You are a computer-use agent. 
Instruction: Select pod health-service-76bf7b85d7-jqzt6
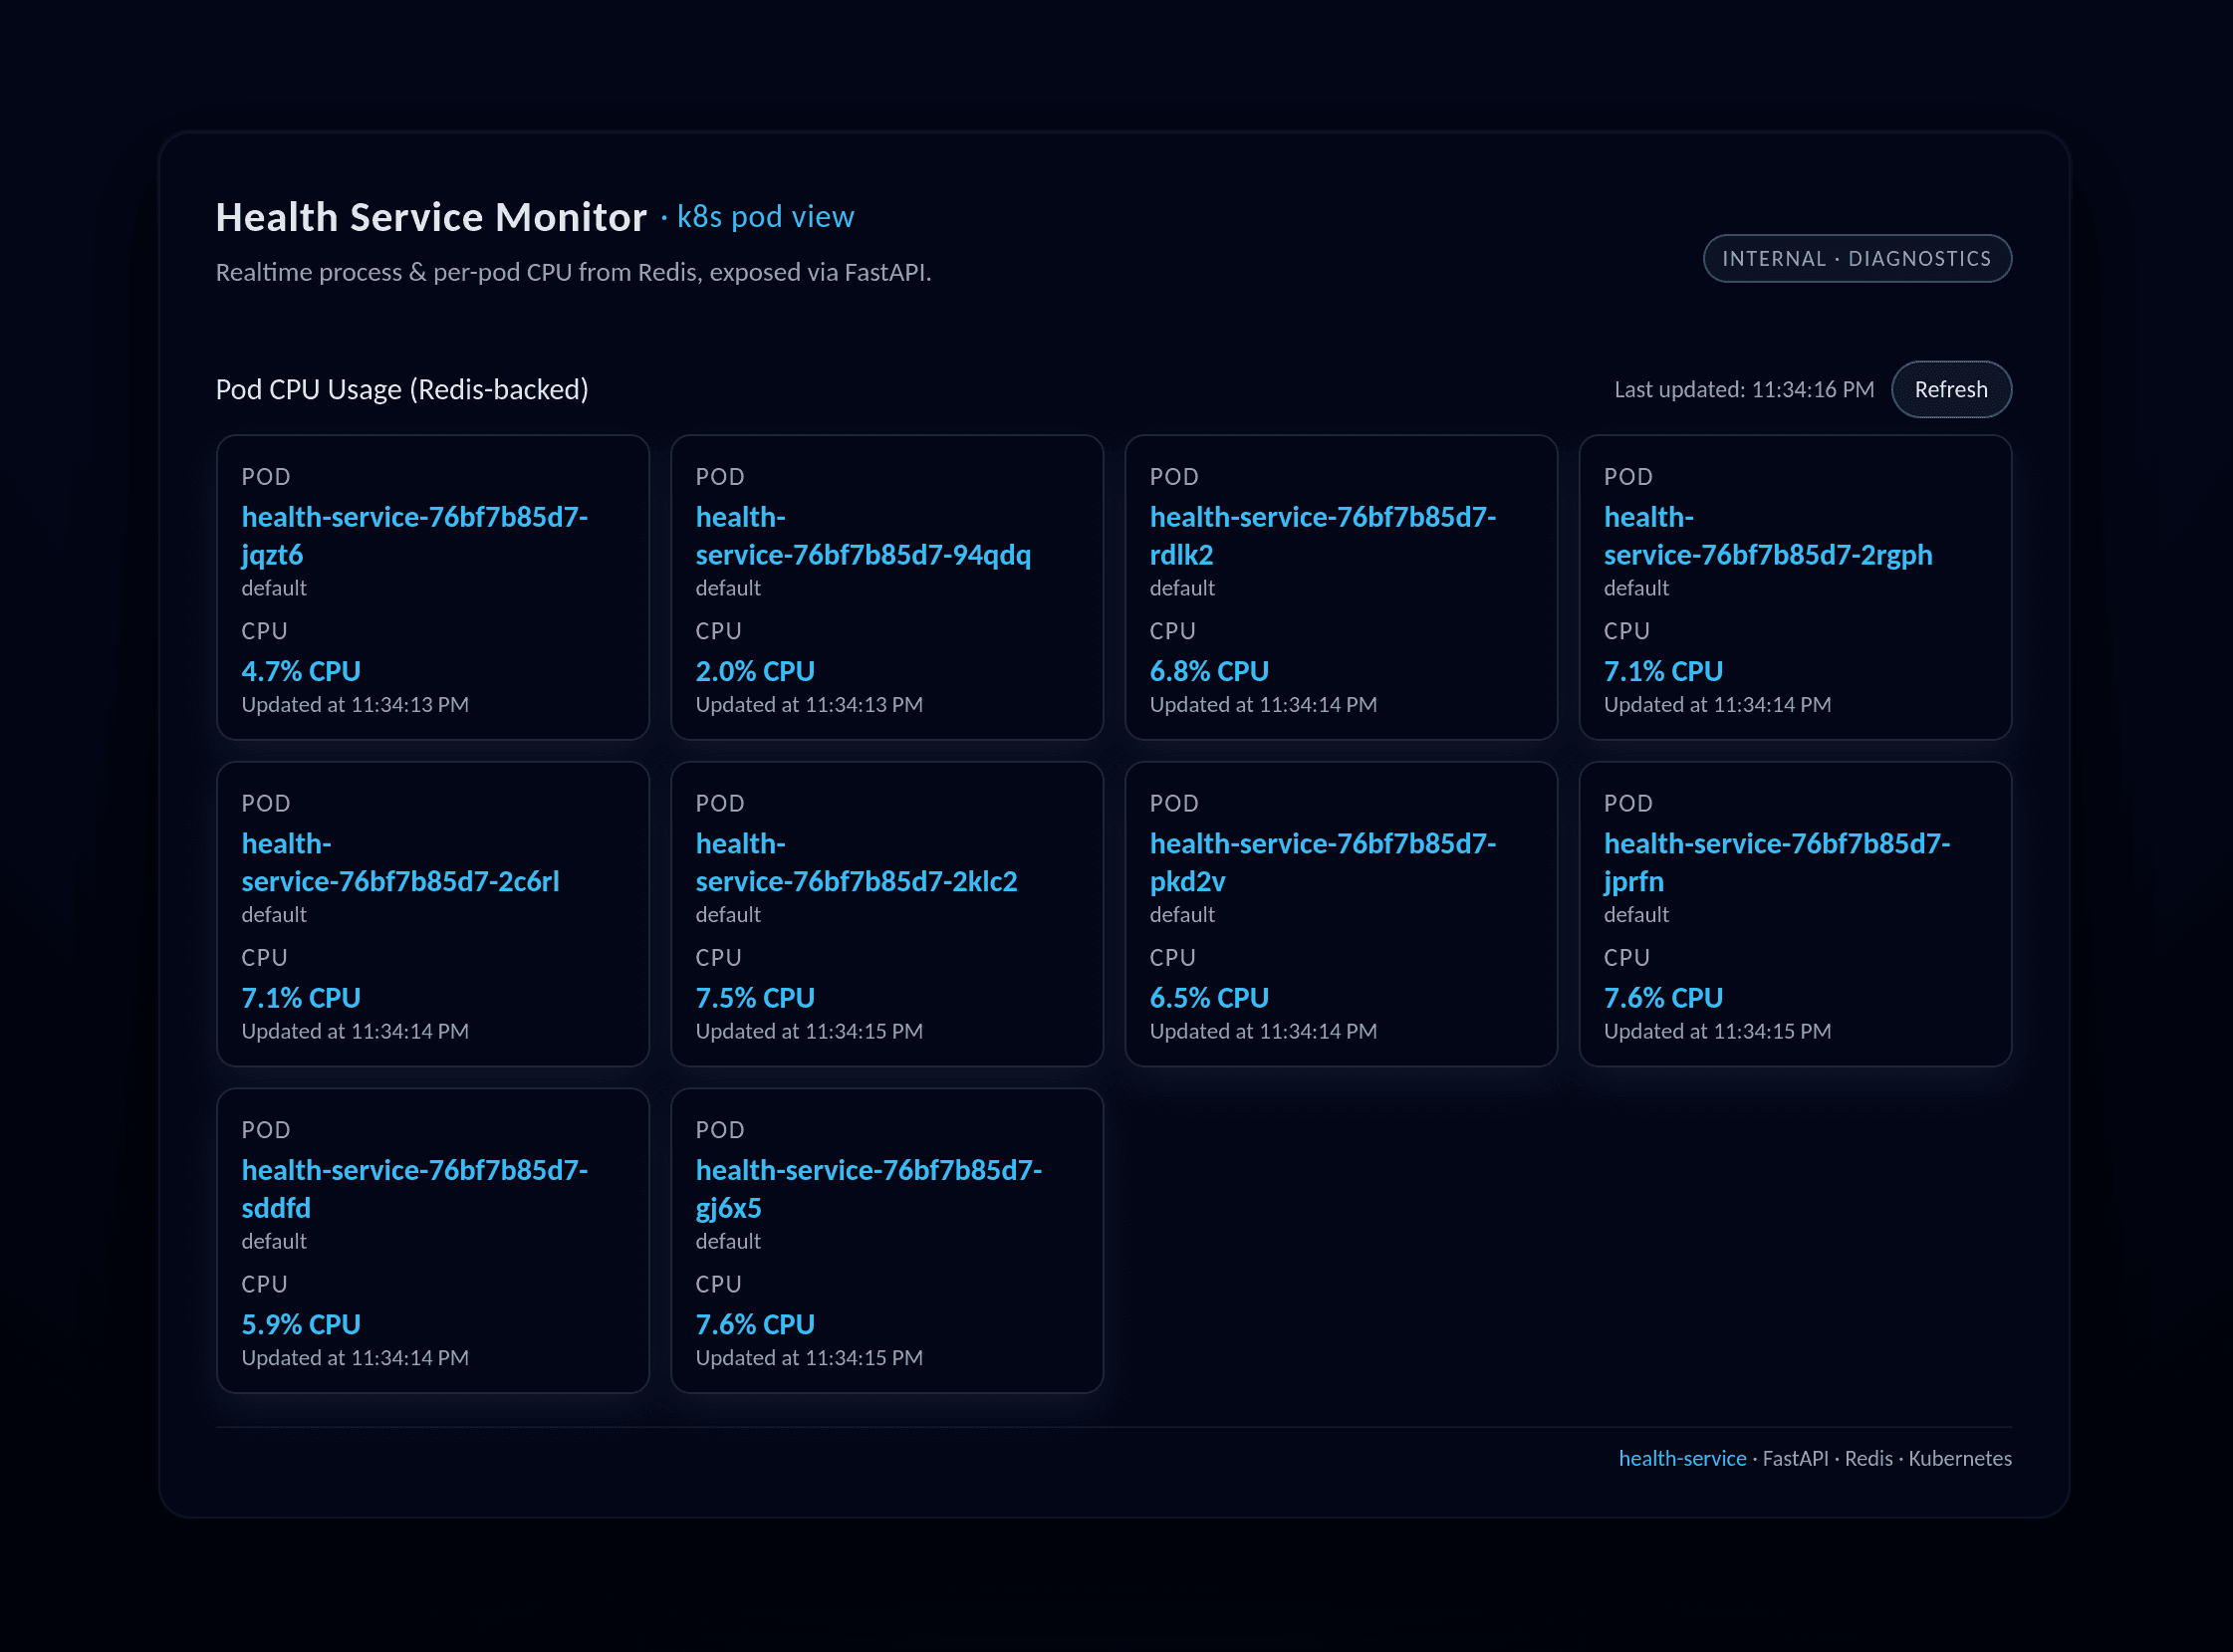[x=414, y=535]
